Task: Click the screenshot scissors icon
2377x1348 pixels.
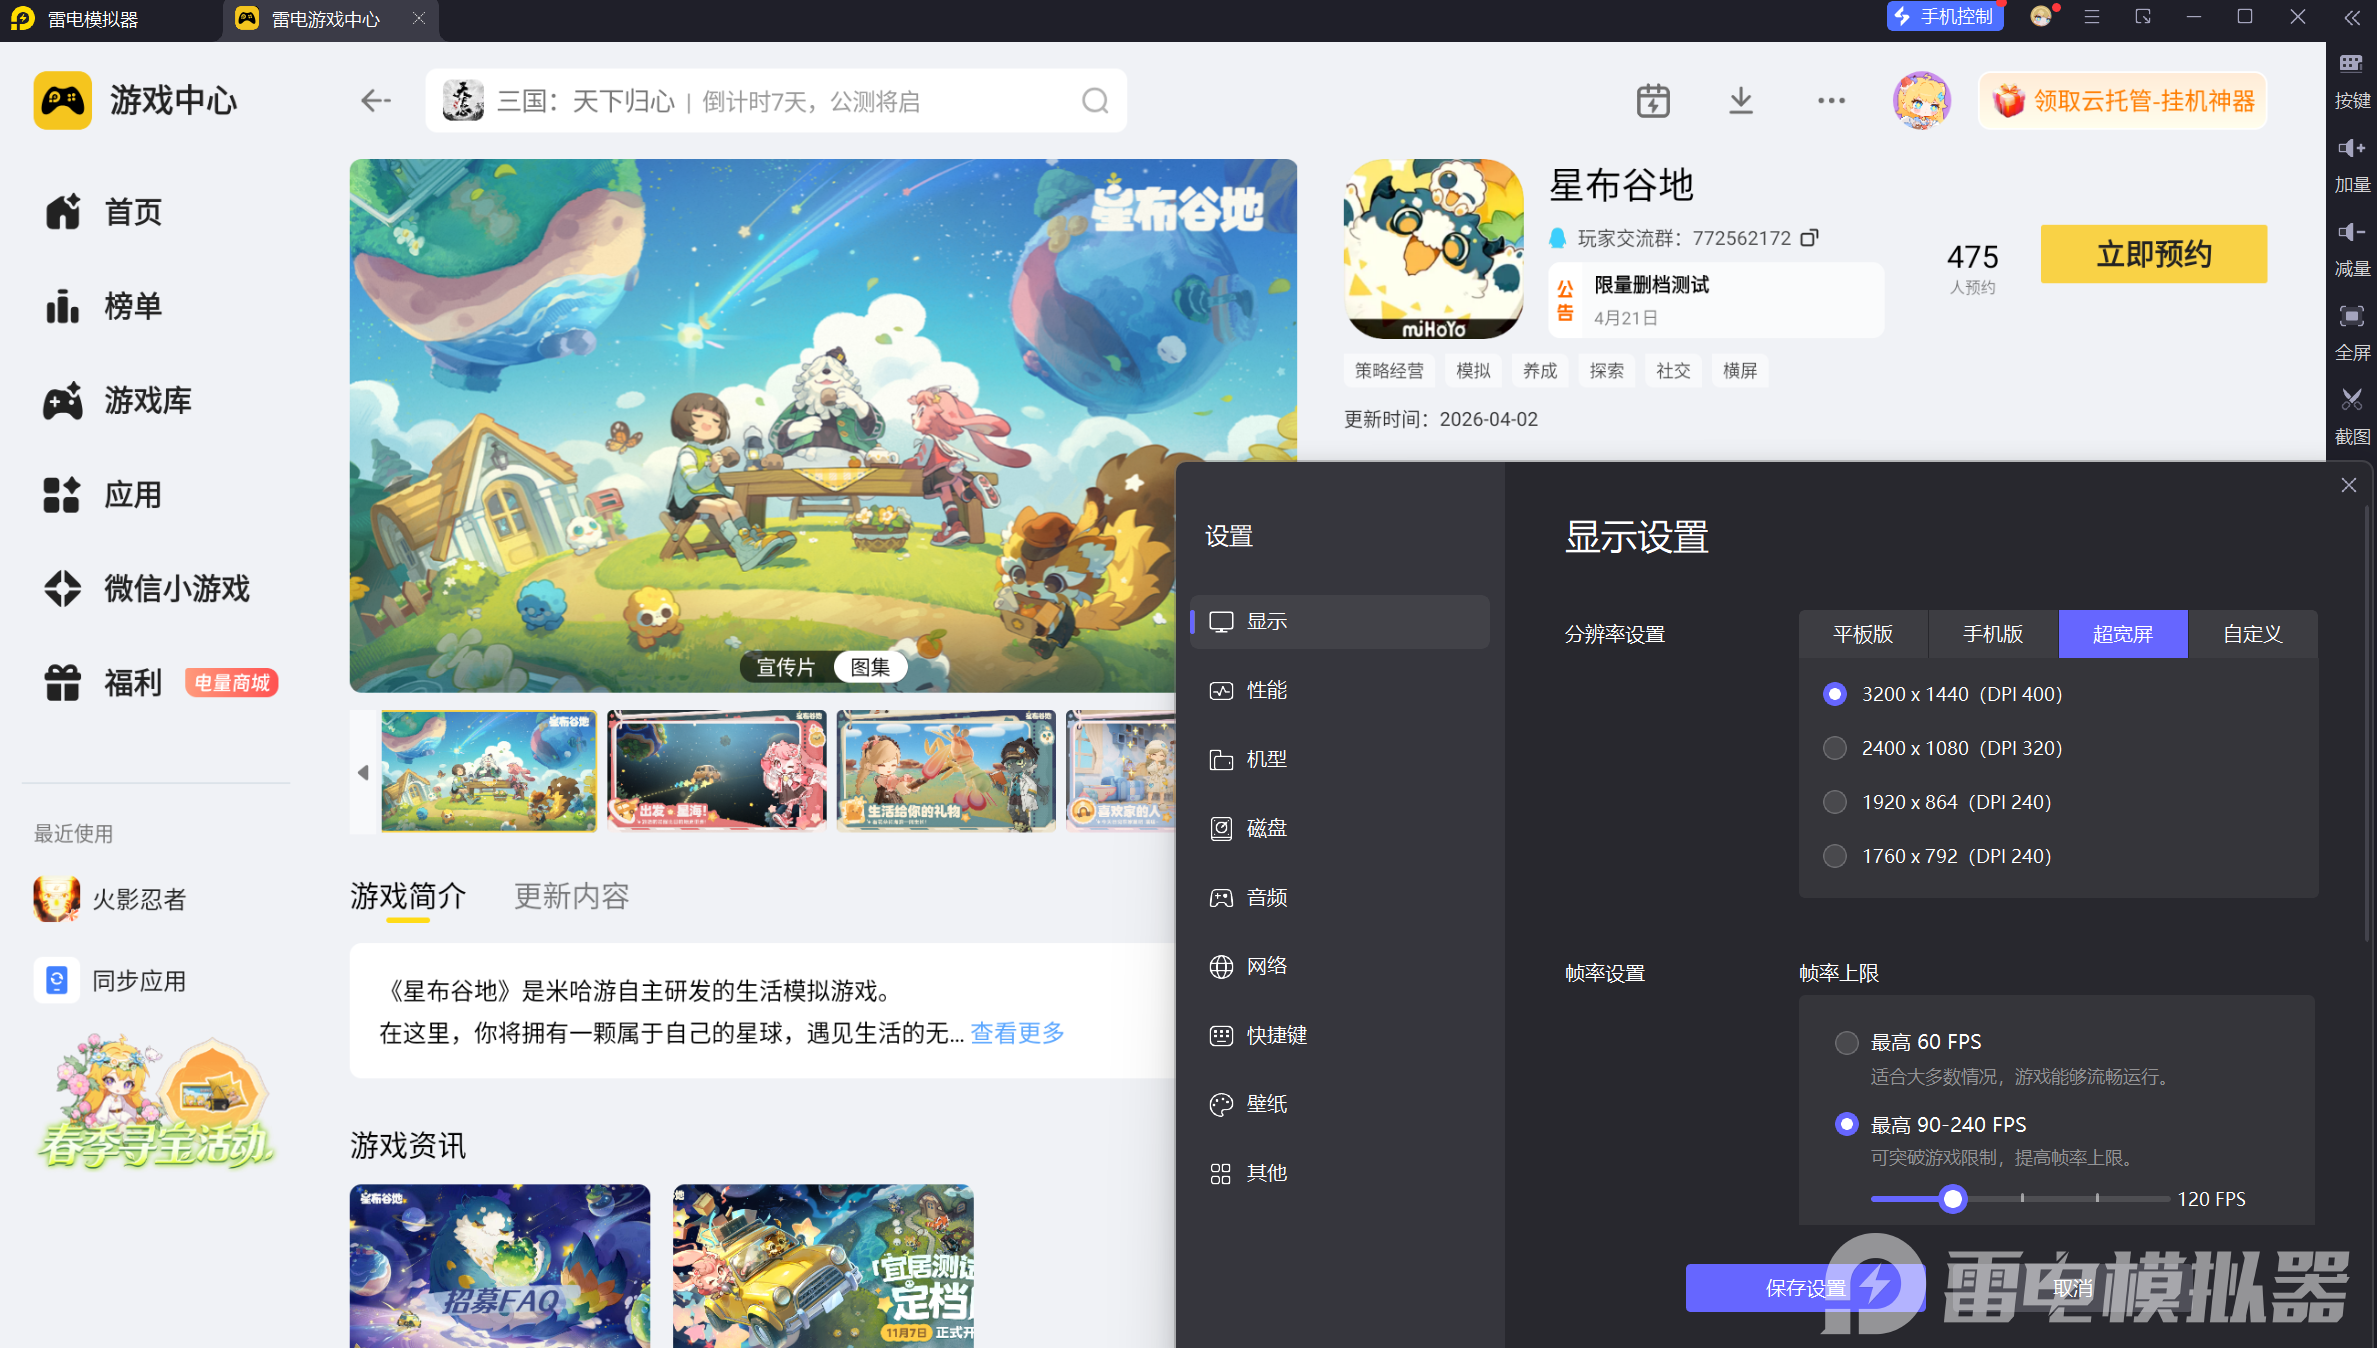Action: (x=2351, y=400)
